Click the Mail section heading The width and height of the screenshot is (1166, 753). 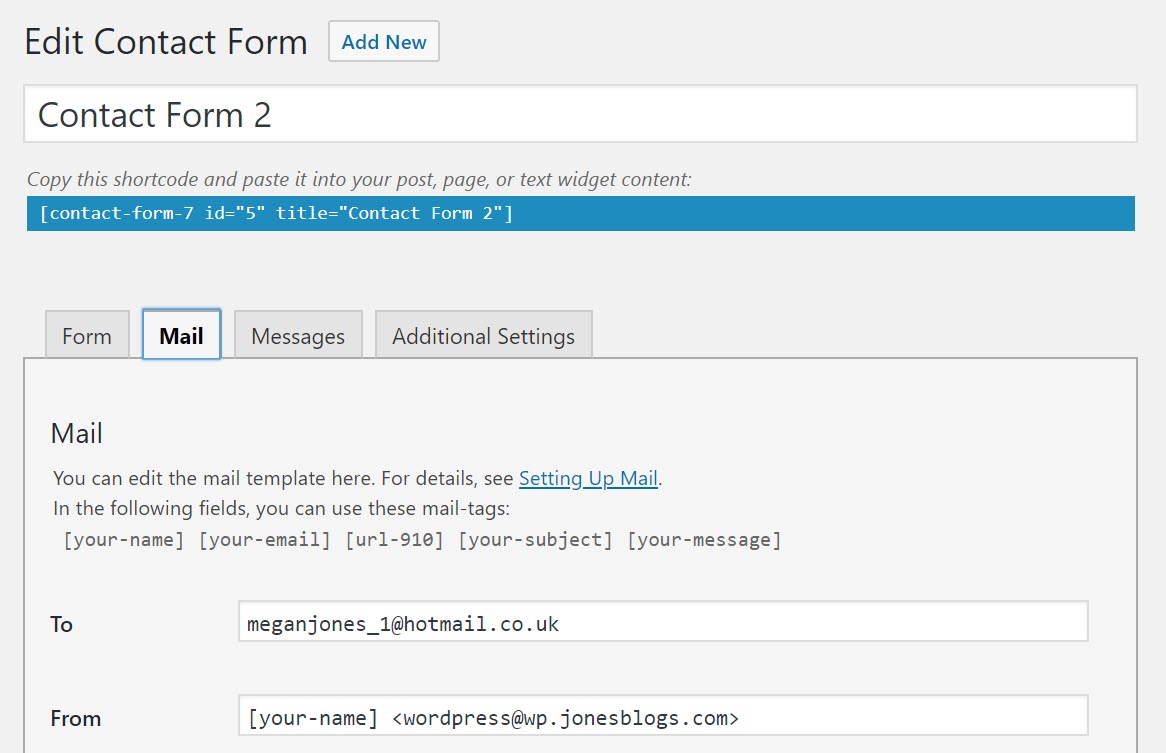click(77, 433)
